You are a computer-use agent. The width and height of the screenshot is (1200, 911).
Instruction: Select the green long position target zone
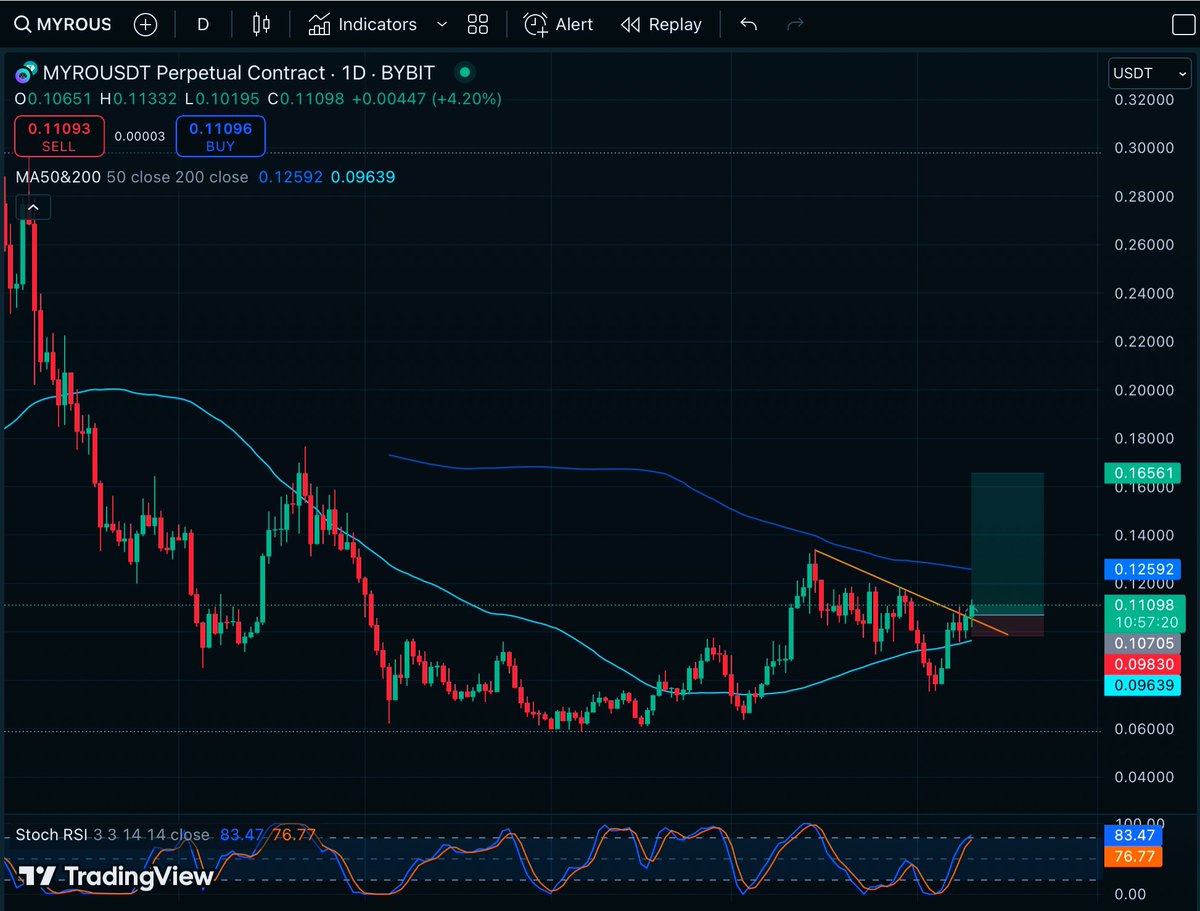pos(1008,543)
